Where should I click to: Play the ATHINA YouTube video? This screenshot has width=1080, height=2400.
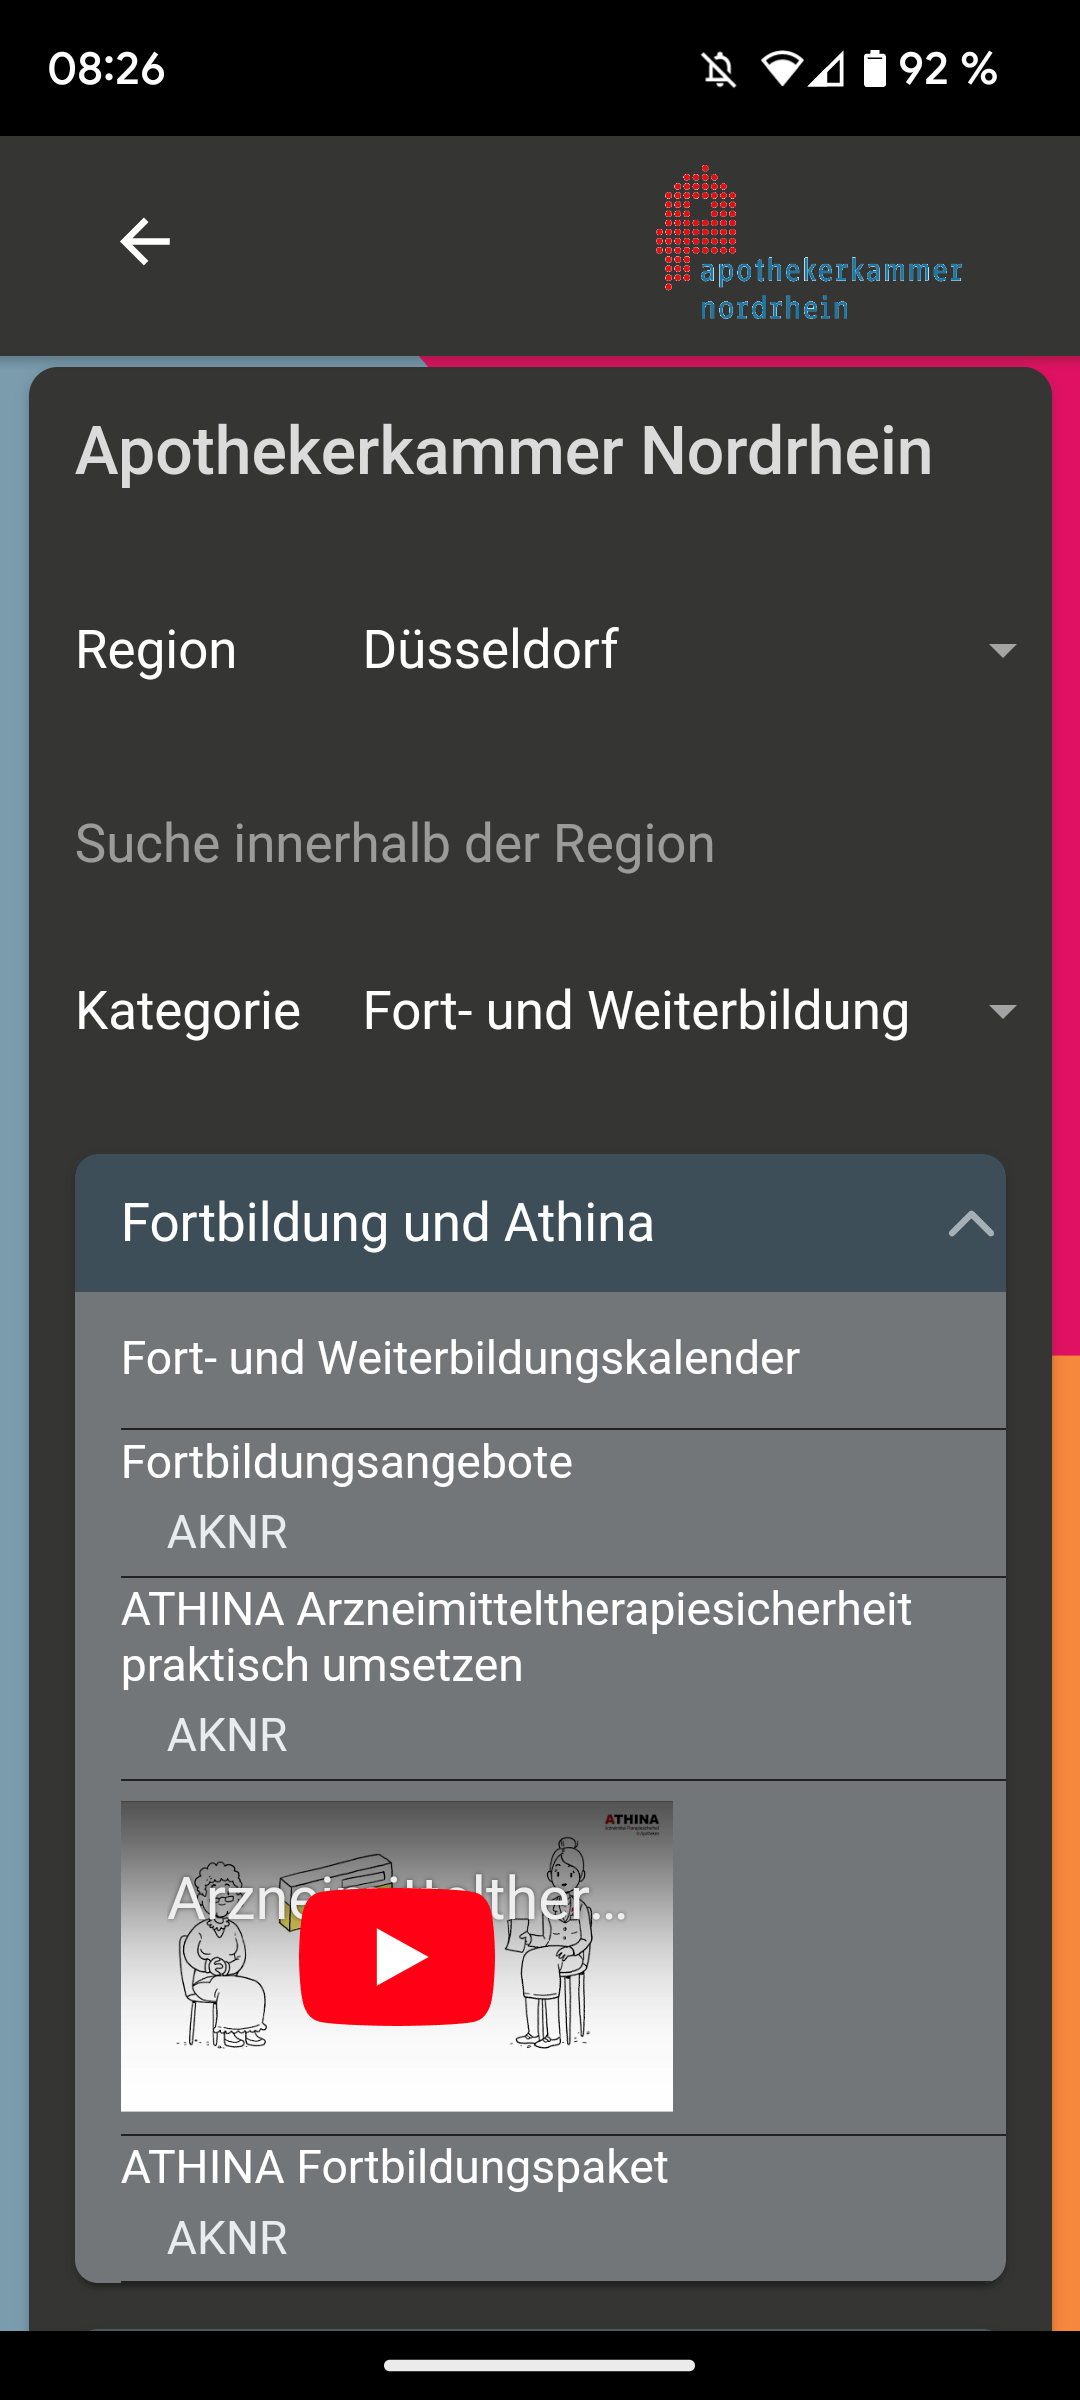pos(397,1957)
